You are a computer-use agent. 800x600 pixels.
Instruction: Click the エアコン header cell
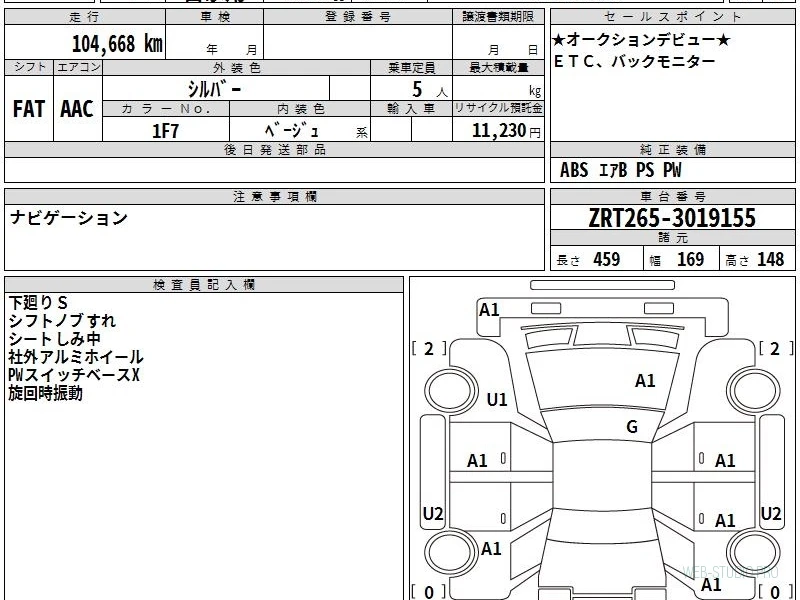(x=78, y=67)
